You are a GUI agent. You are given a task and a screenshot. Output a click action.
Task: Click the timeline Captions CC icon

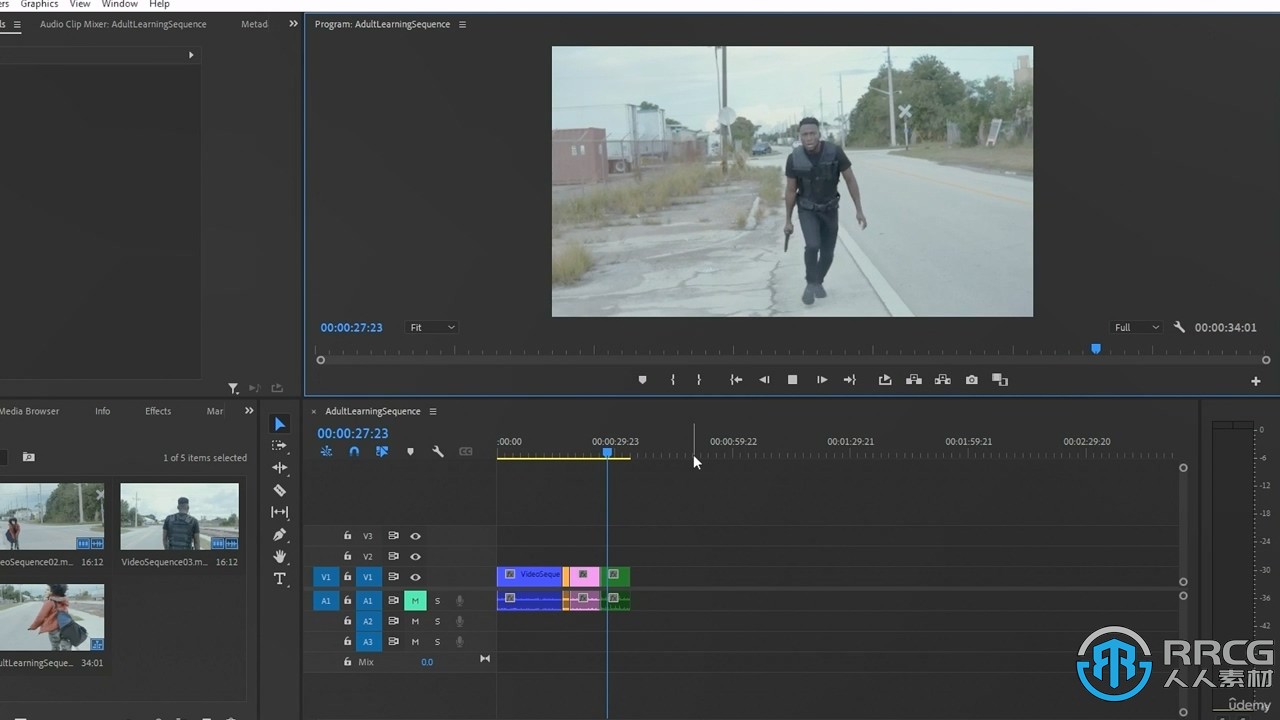(x=466, y=452)
